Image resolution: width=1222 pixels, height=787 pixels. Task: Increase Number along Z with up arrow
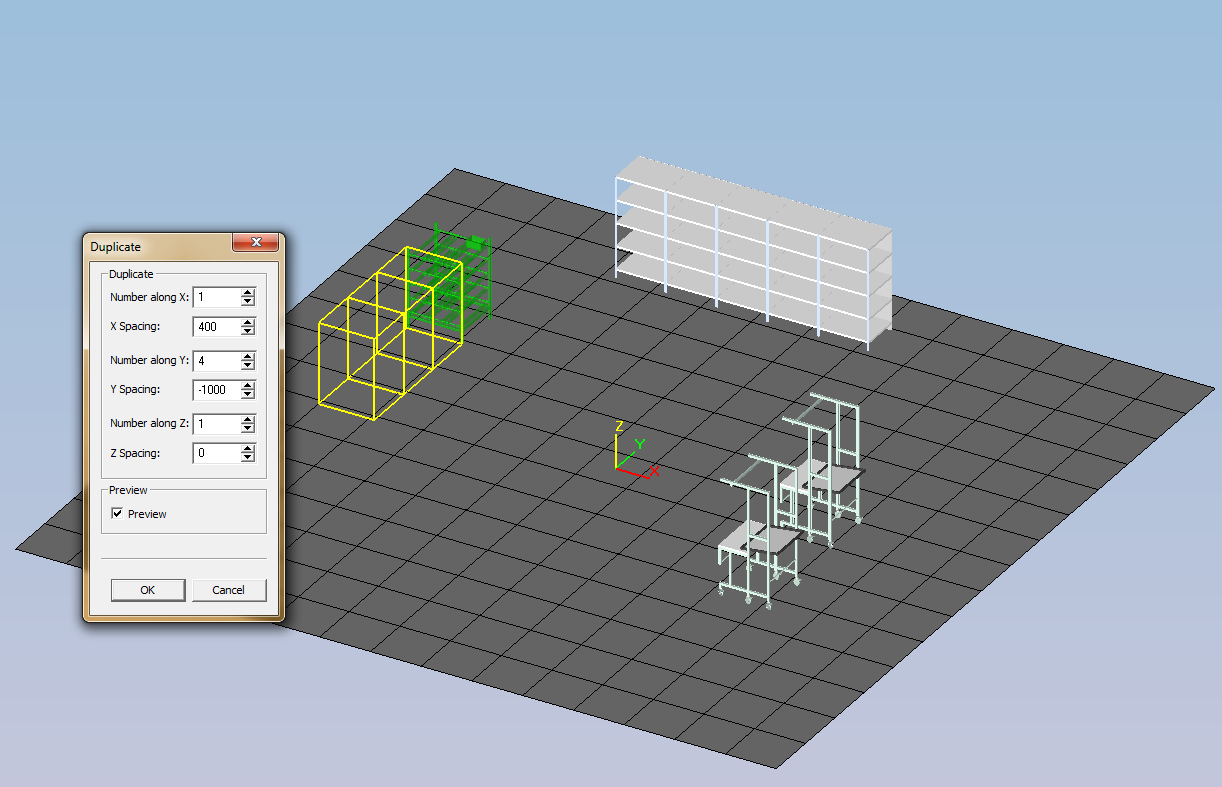(x=248, y=420)
